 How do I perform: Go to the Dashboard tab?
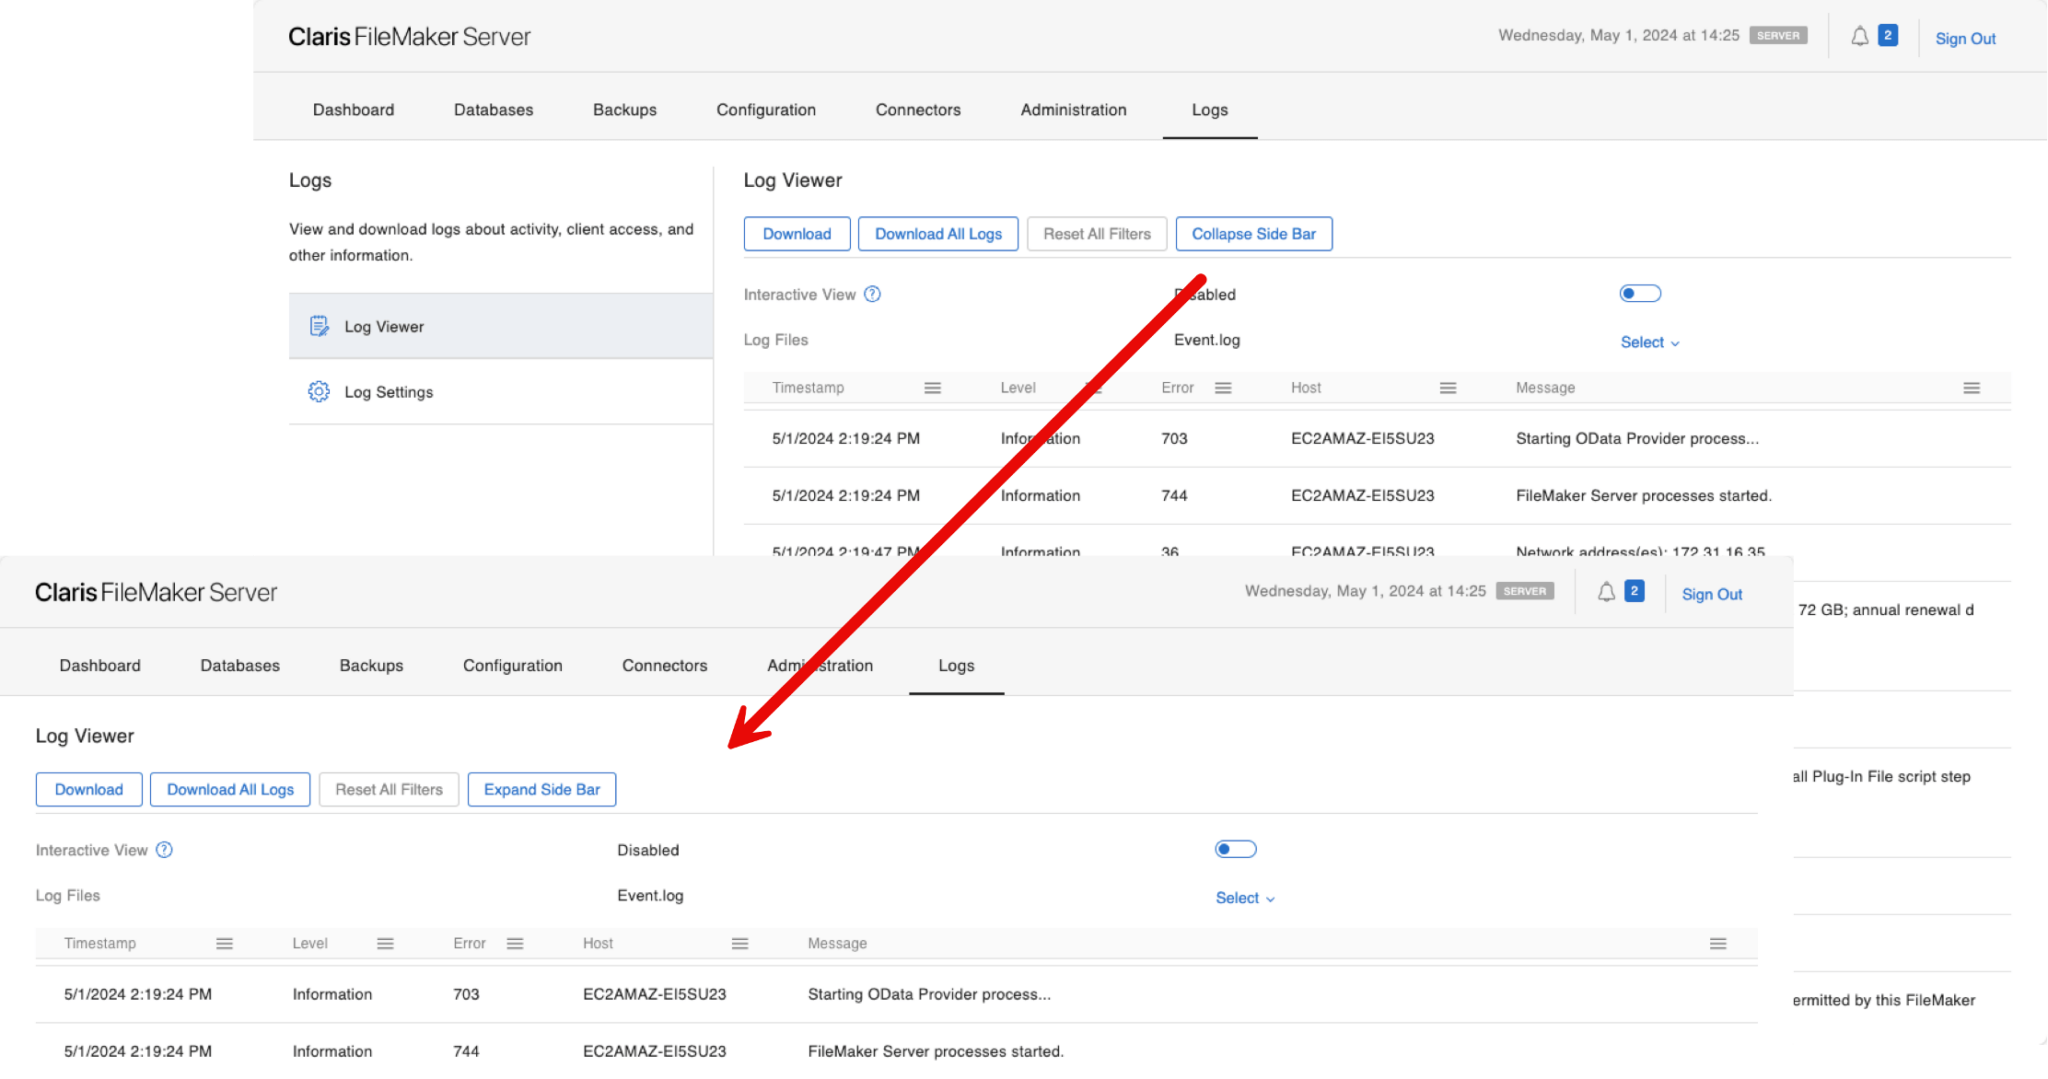[353, 110]
